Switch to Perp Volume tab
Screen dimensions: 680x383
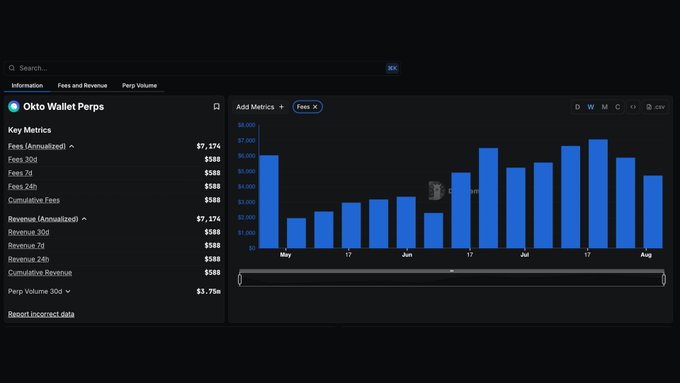point(139,85)
